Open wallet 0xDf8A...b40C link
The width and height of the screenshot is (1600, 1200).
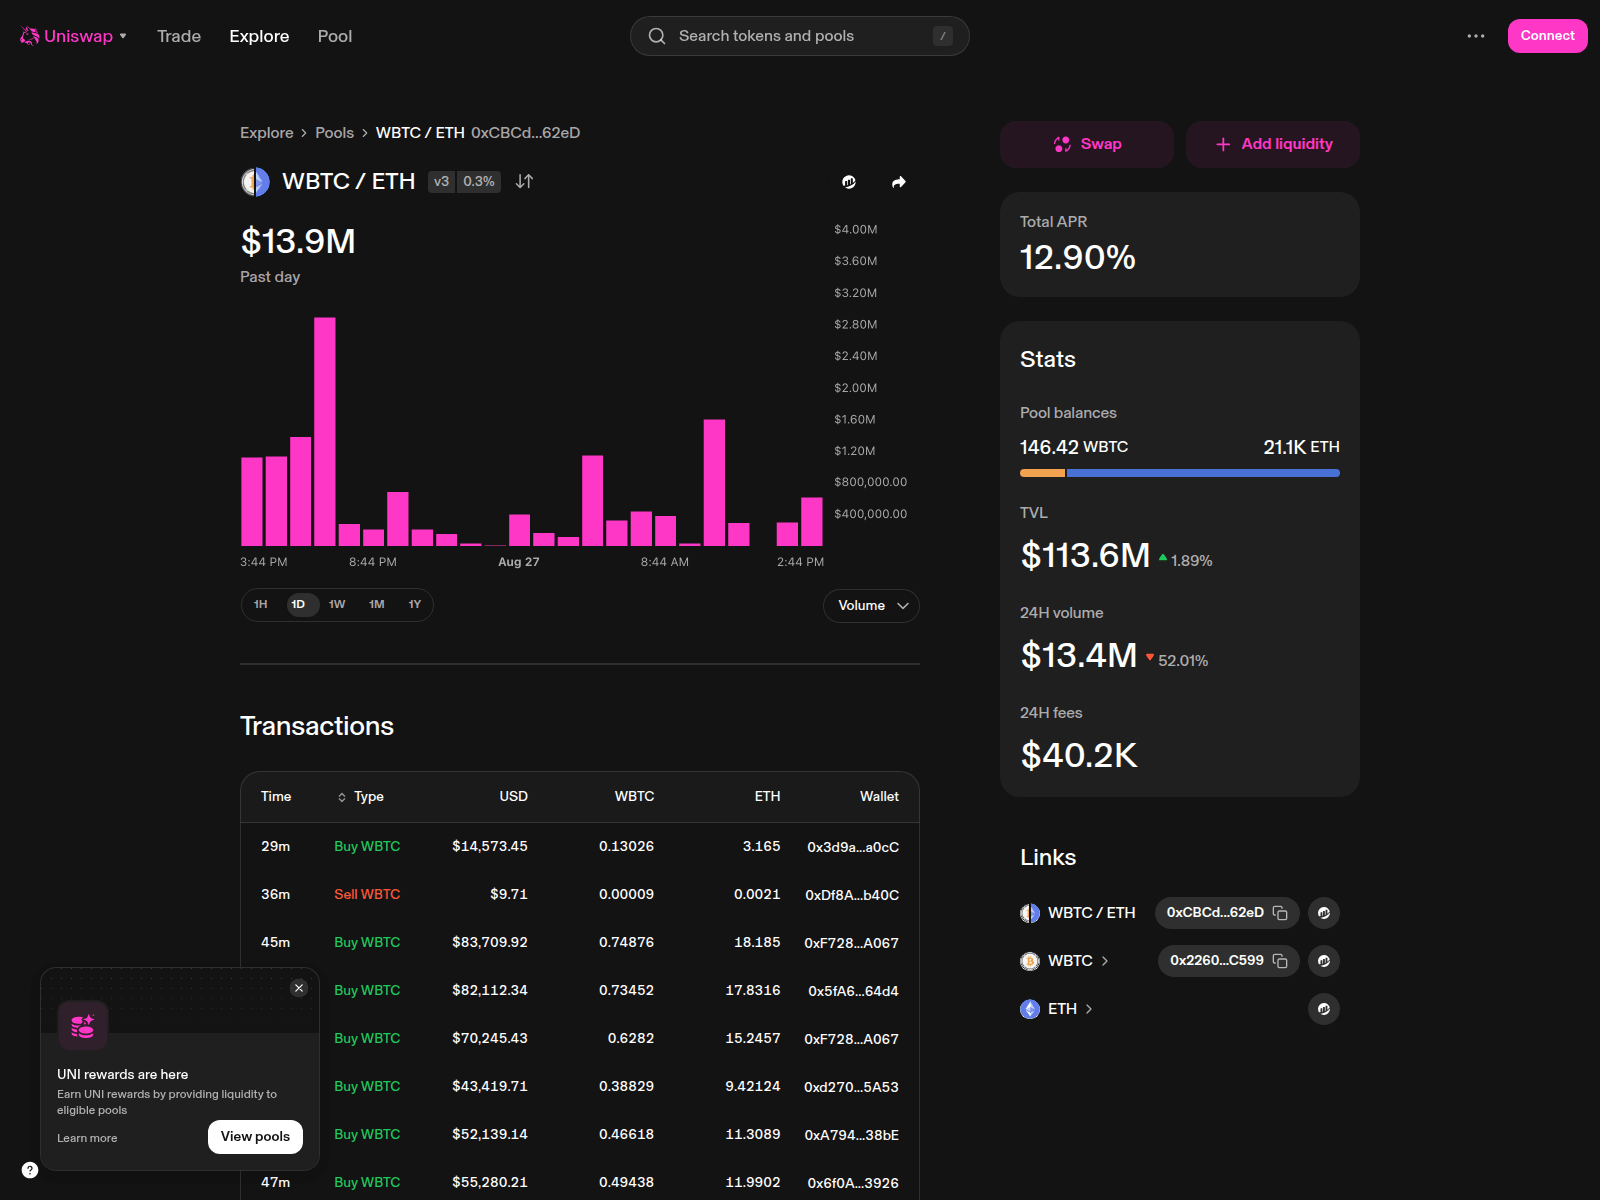[852, 895]
